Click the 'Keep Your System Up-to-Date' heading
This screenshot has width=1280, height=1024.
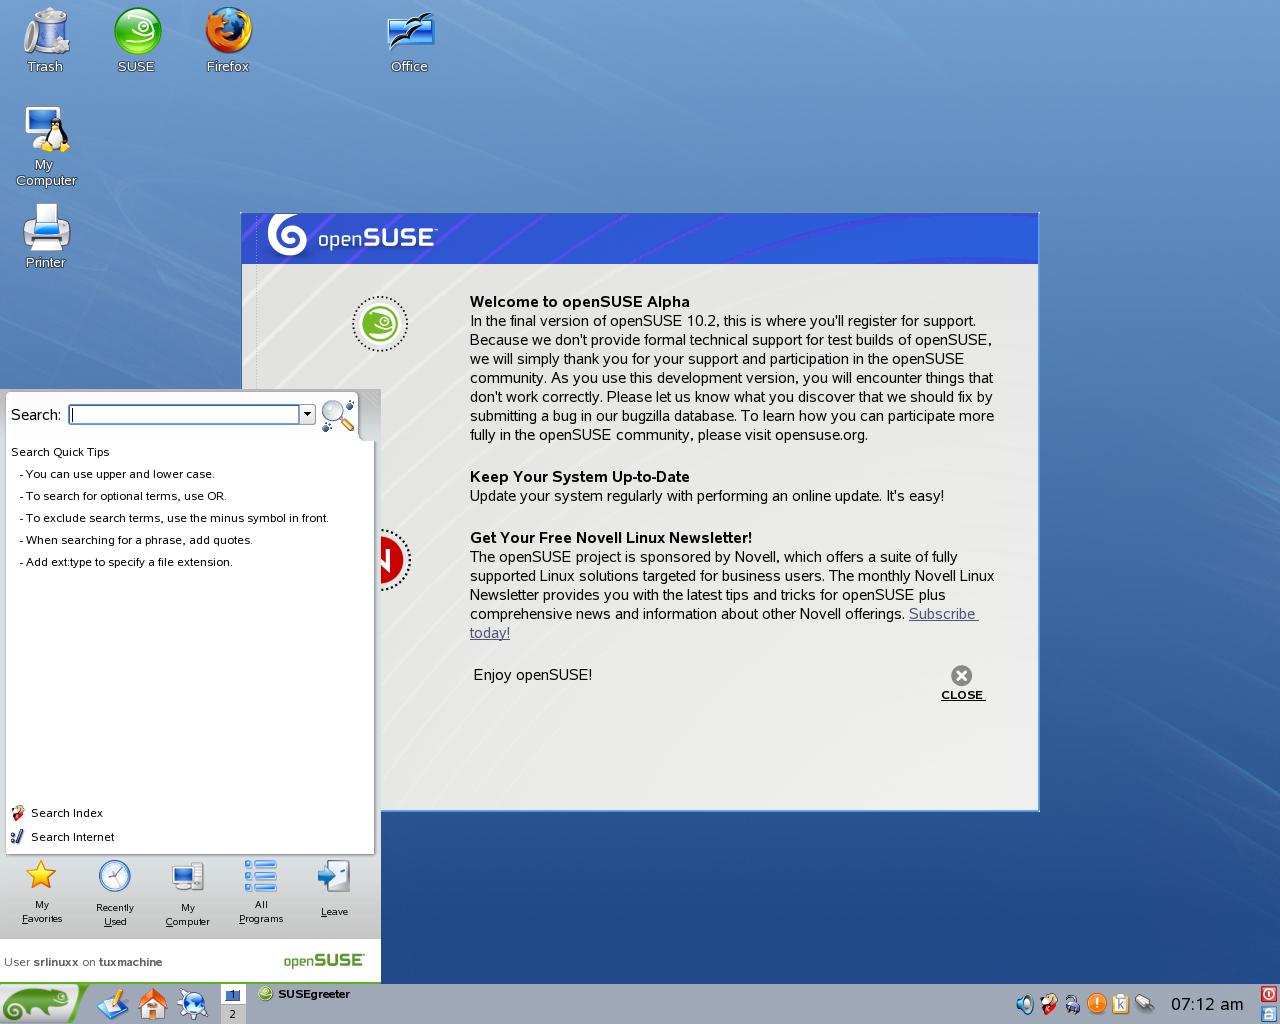(580, 477)
